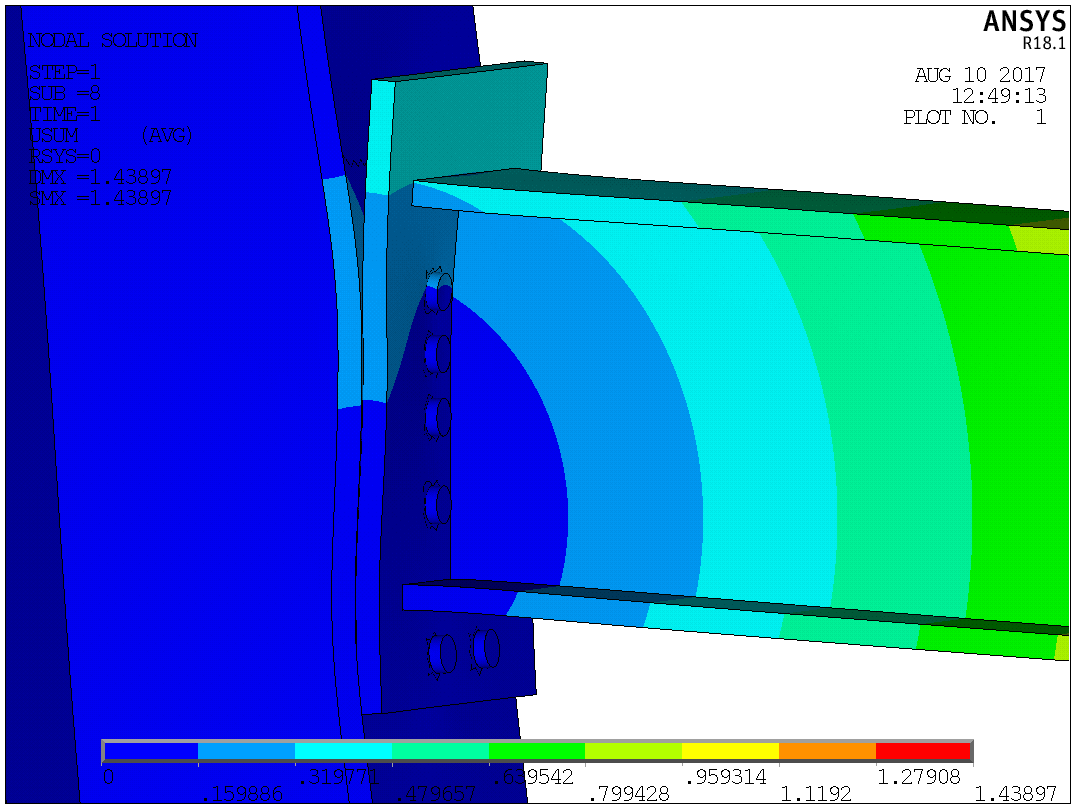
Task: Click the USUM result label
Action: tap(54, 135)
